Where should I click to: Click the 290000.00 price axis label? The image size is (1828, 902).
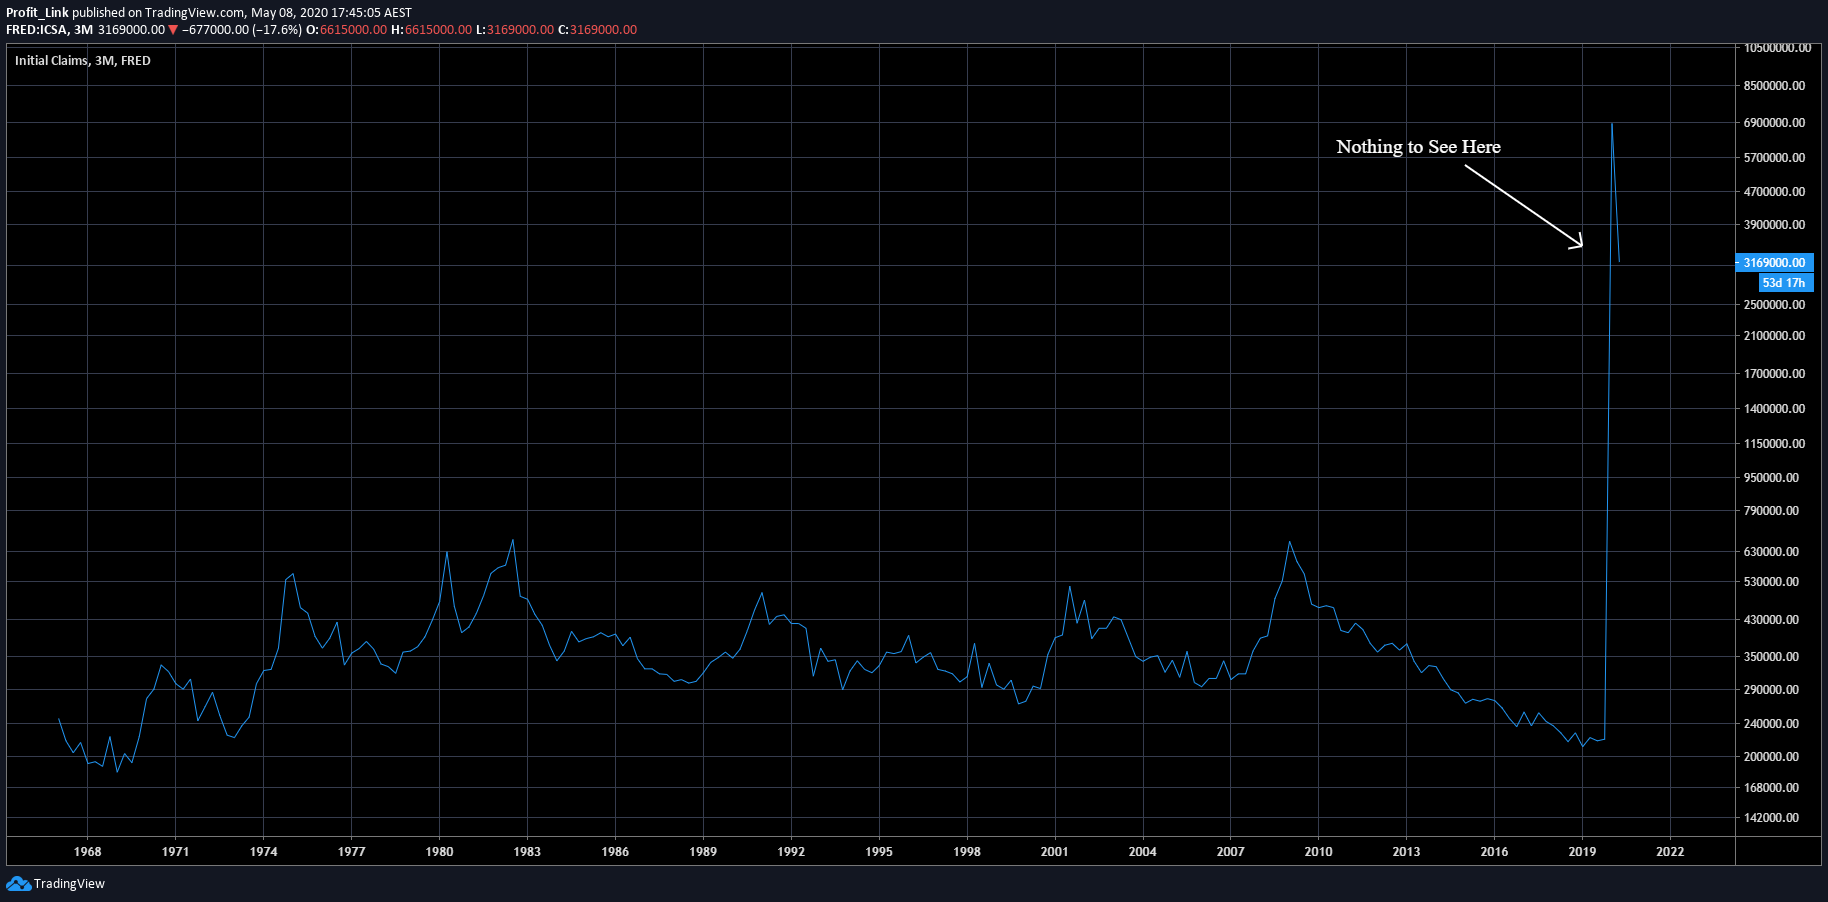[x=1771, y=689]
